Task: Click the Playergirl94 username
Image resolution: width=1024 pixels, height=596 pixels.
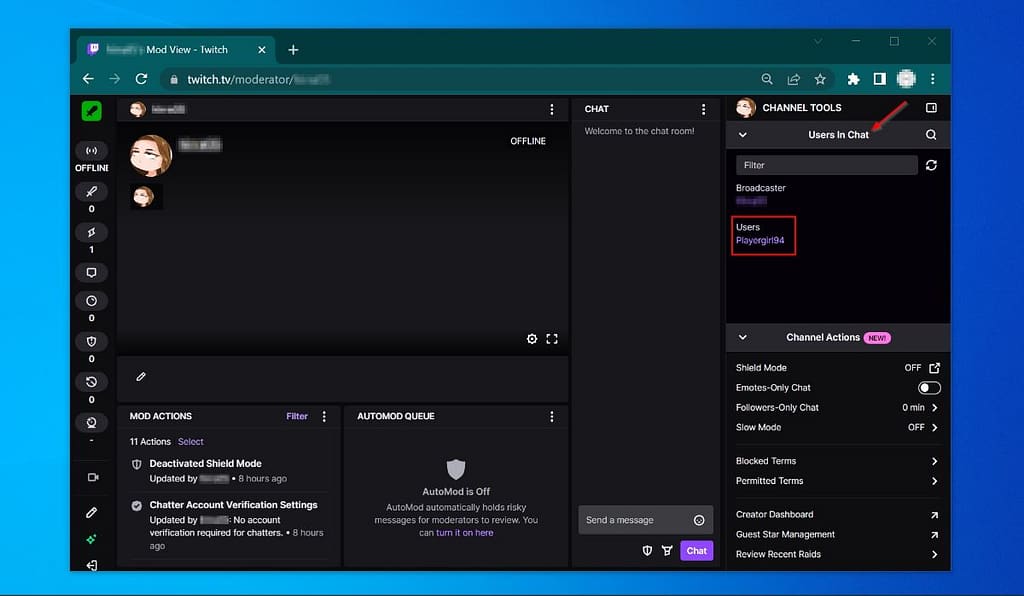Action: pos(760,240)
